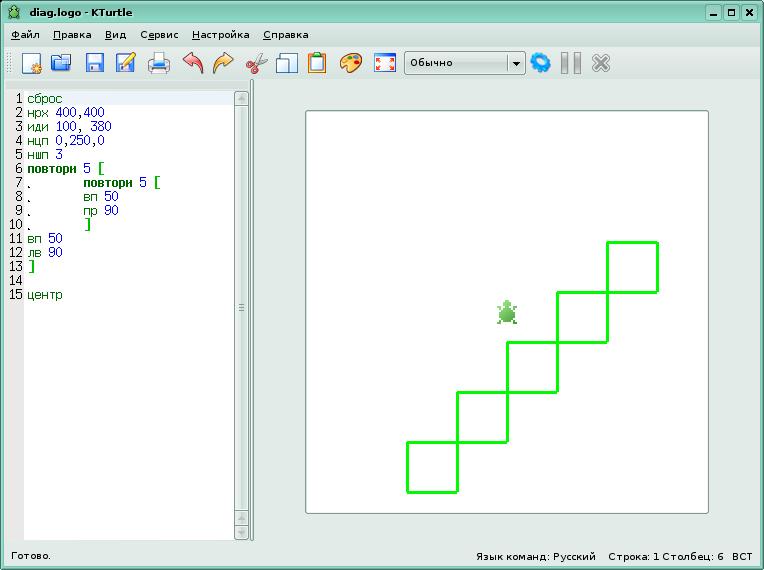Open the color picker palette icon

[x=350, y=63]
